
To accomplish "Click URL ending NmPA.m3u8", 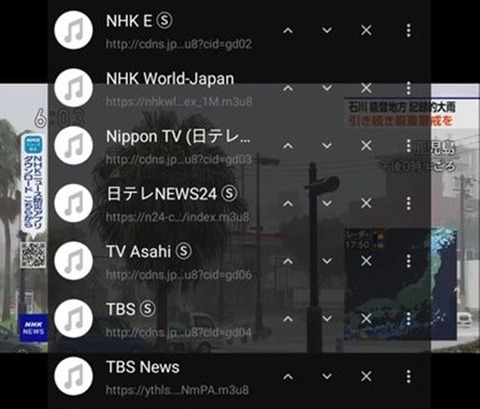I will tap(177, 390).
